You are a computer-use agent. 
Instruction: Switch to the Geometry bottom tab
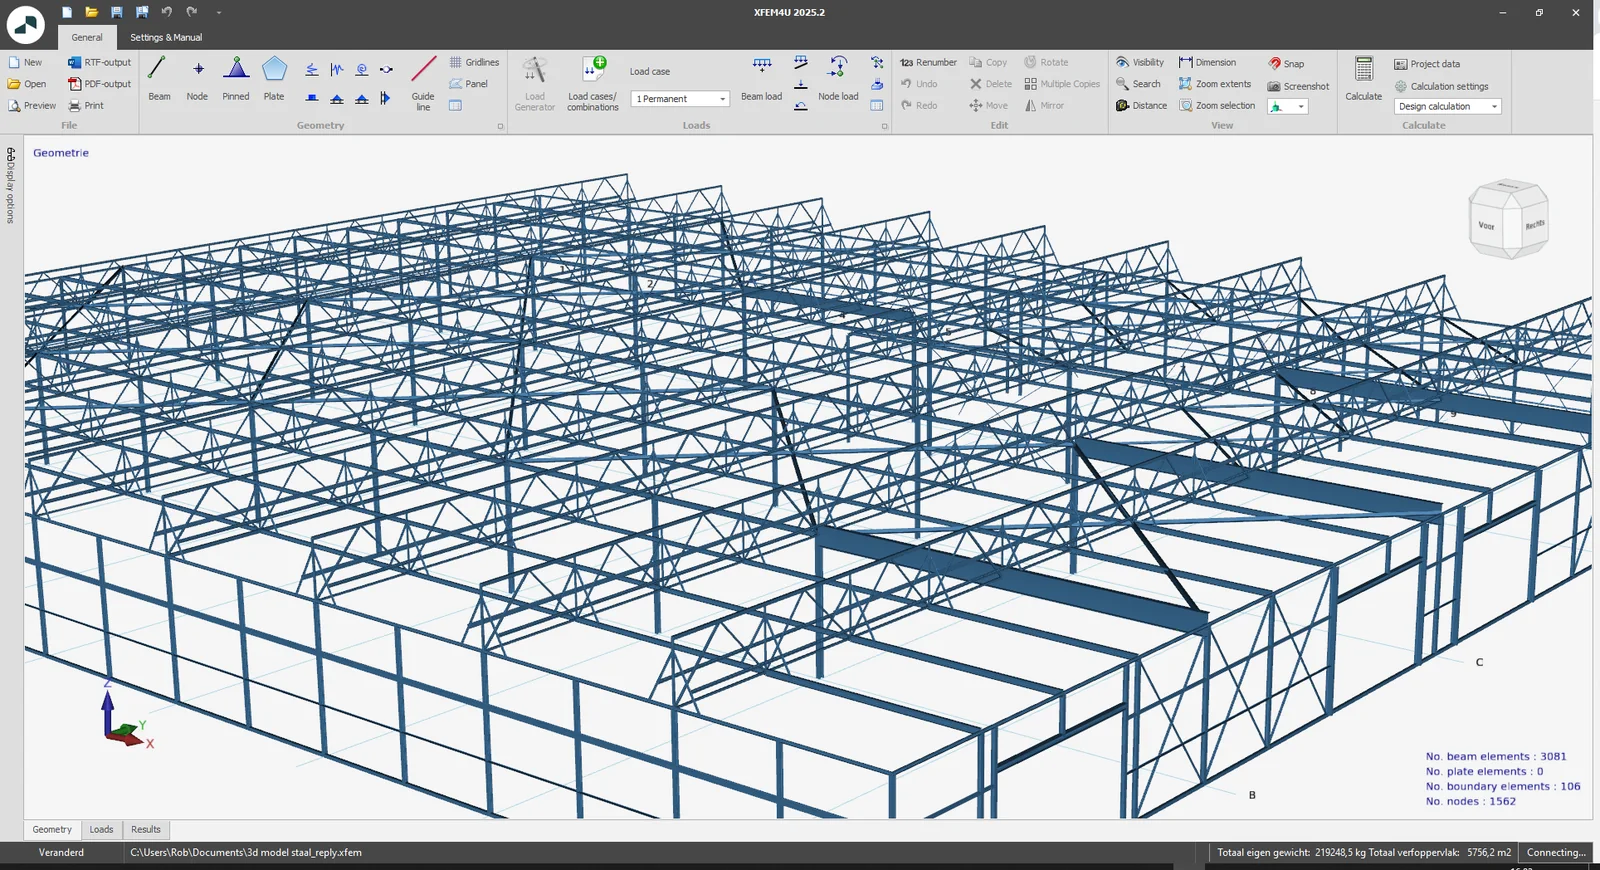tap(52, 829)
